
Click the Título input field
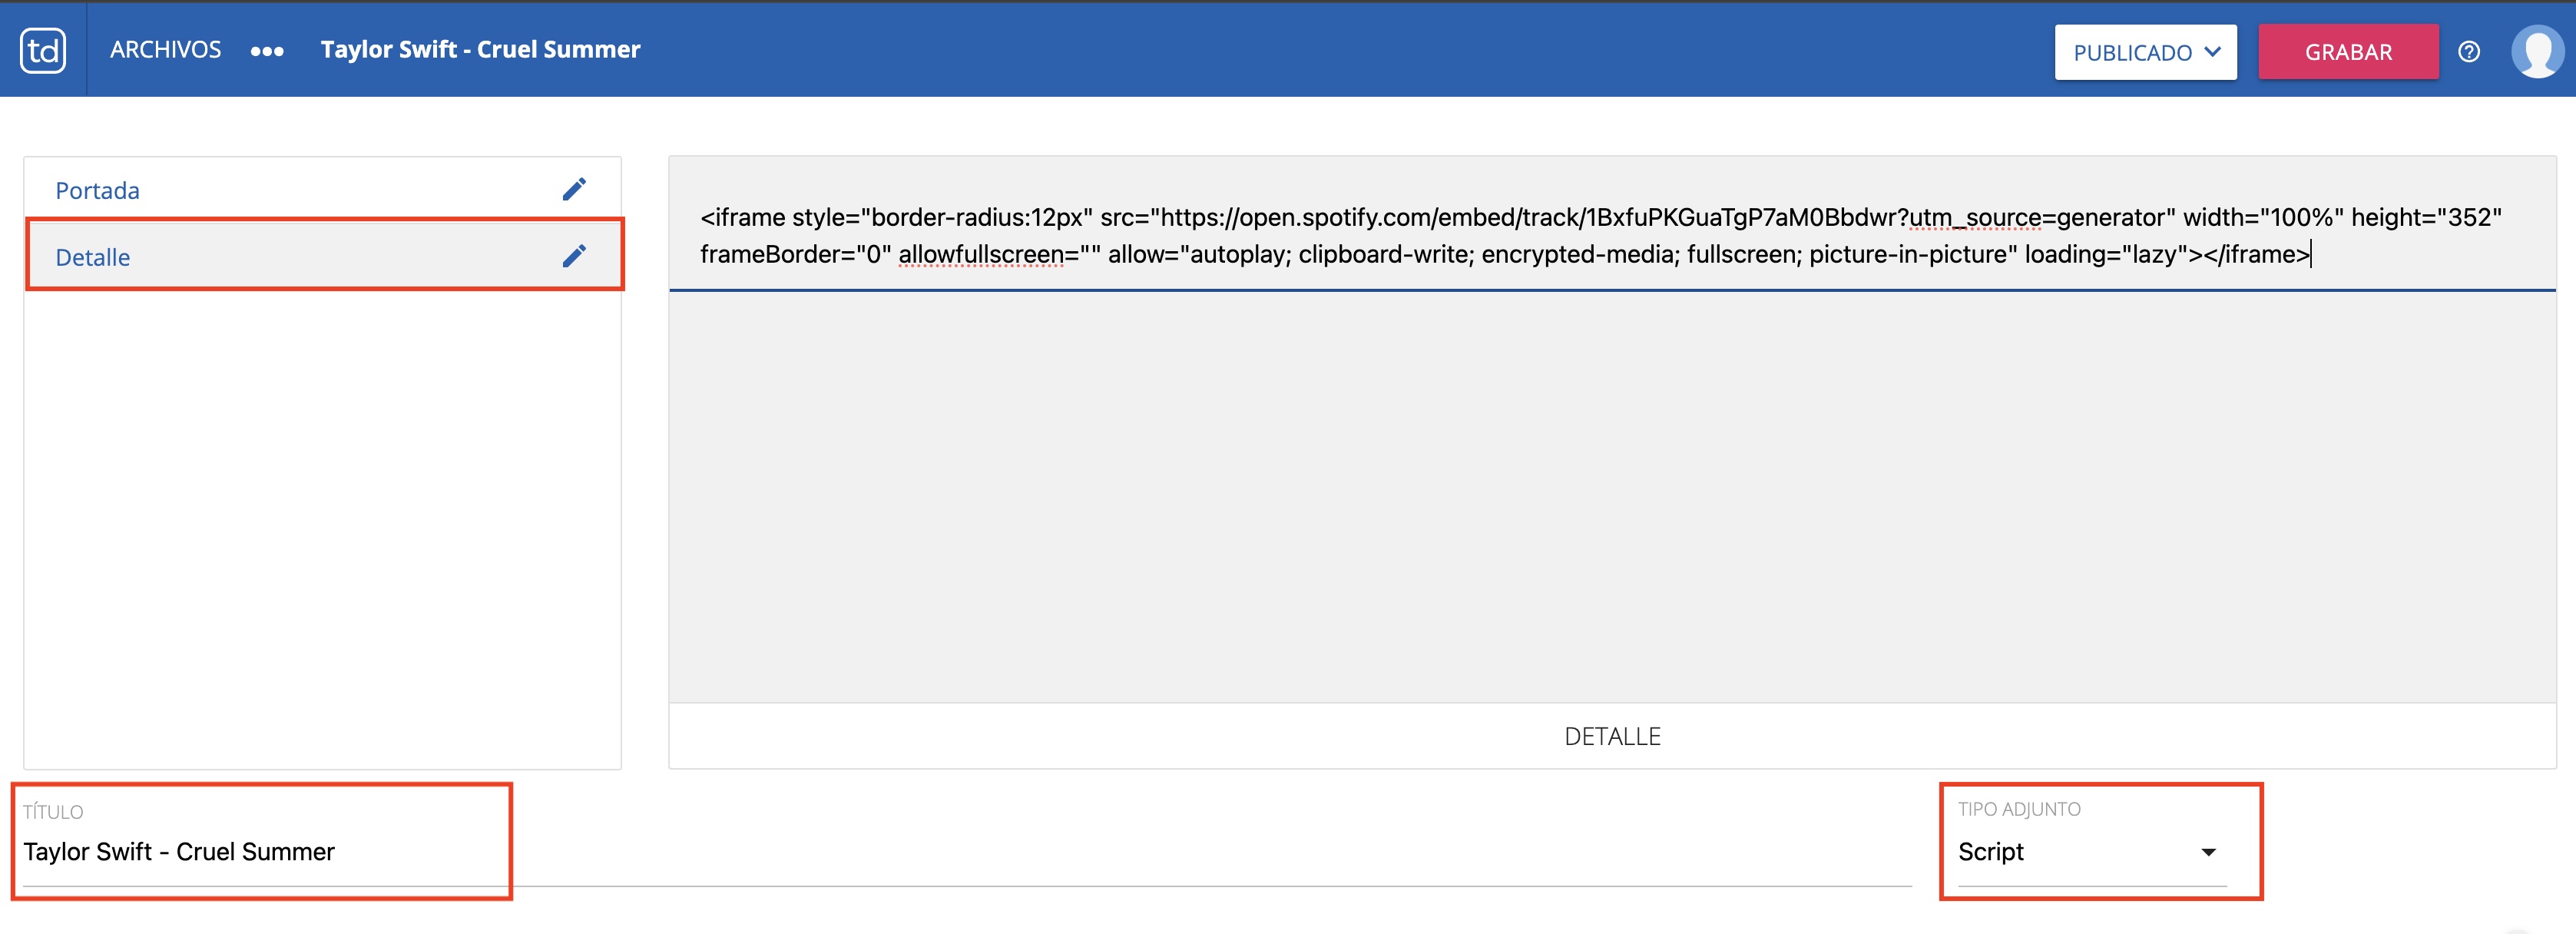pyautogui.click(x=260, y=852)
